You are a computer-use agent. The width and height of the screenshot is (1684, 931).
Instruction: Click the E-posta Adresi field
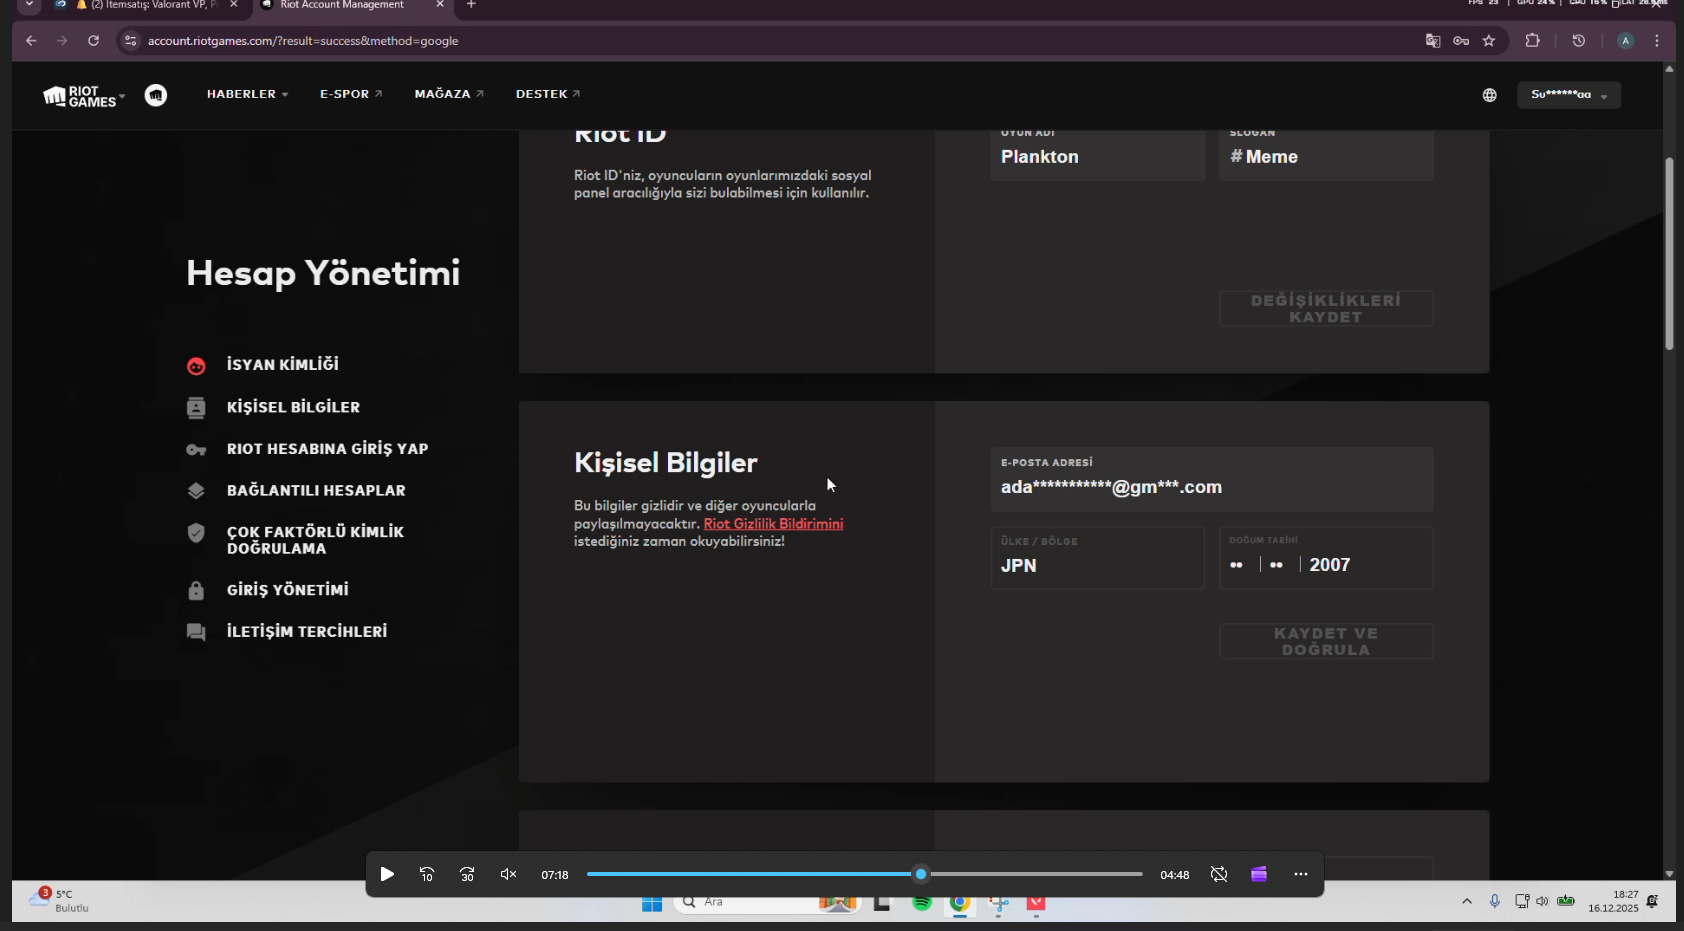click(x=1212, y=479)
